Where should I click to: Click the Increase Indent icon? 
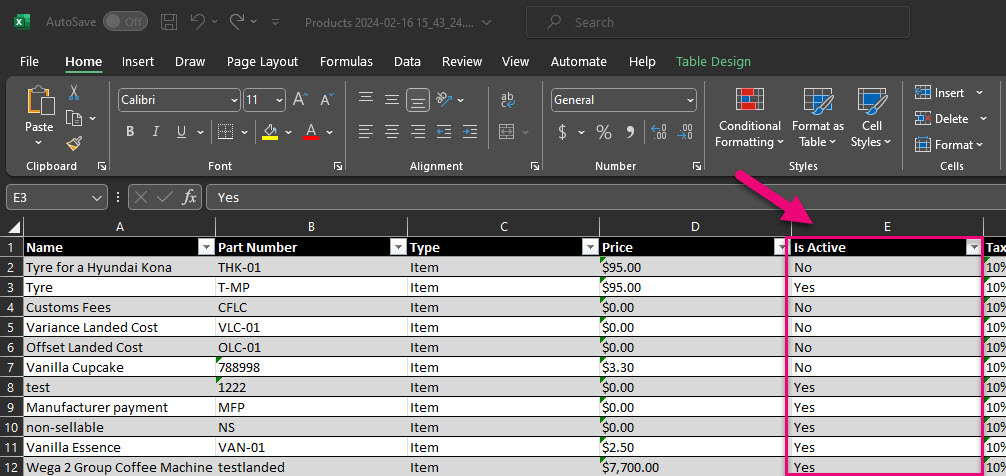[x=470, y=132]
